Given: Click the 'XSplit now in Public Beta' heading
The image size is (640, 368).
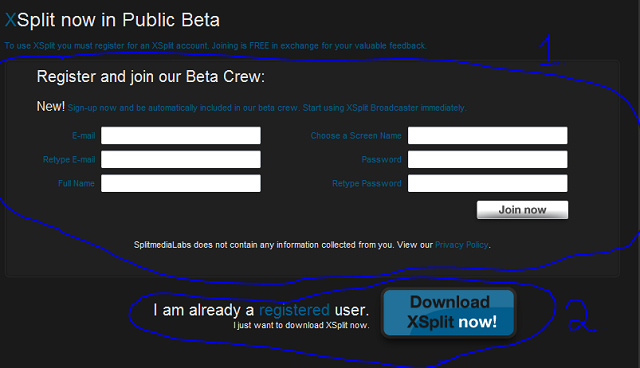Looking at the screenshot, I should (x=112, y=20).
